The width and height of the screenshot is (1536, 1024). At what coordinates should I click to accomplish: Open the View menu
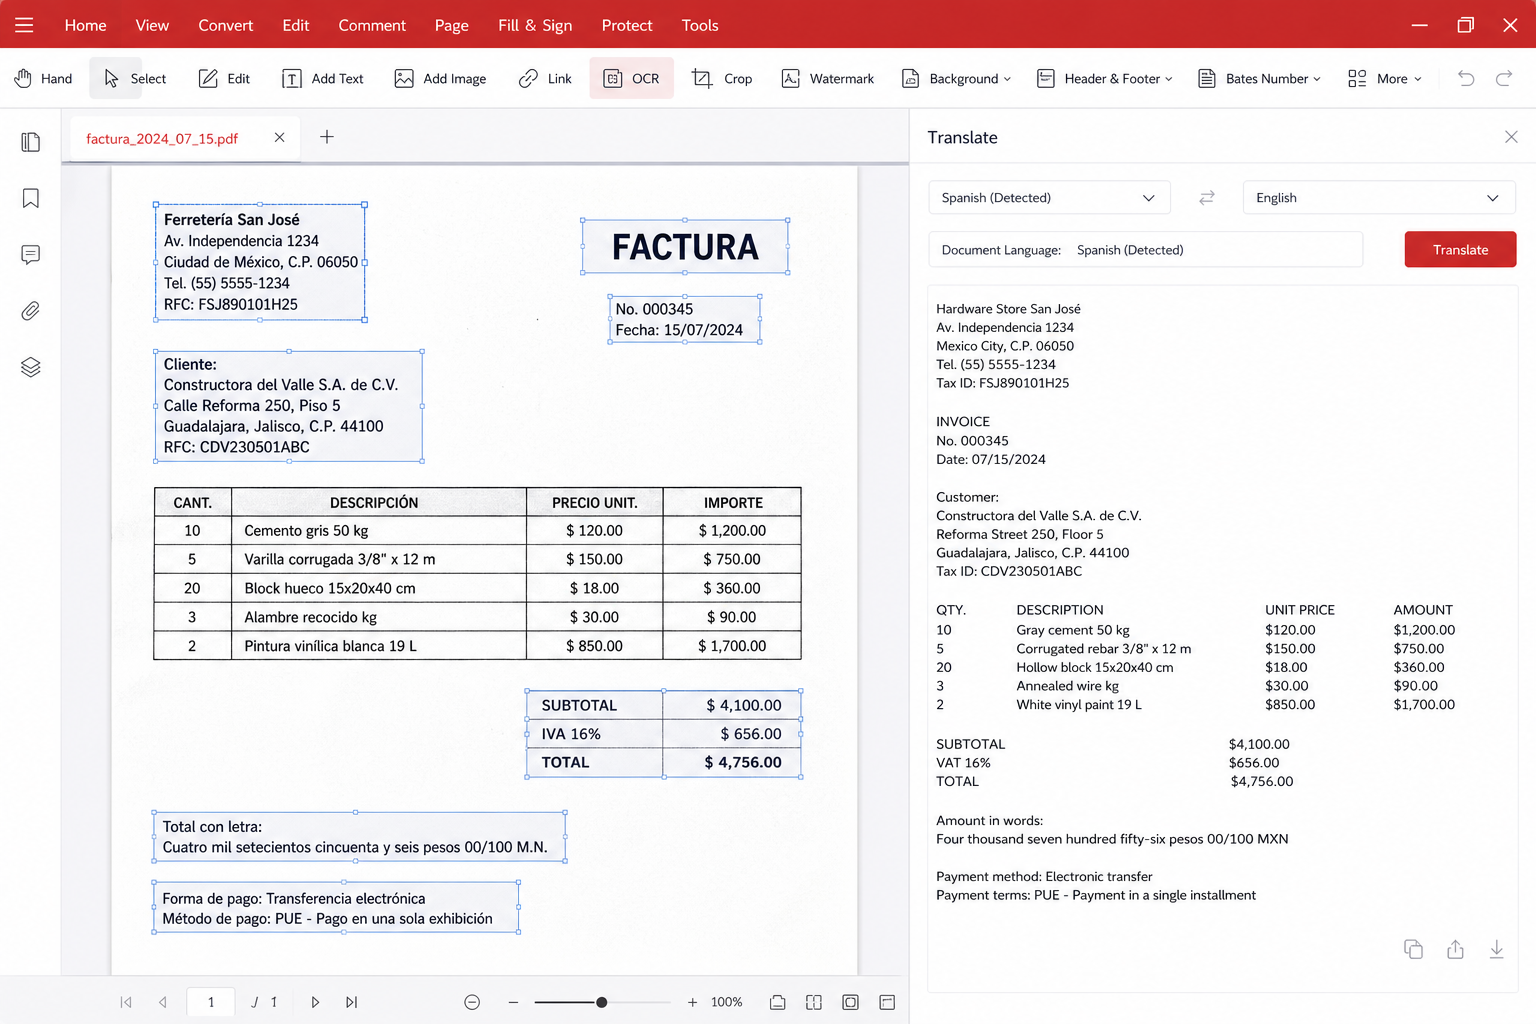[x=152, y=25]
